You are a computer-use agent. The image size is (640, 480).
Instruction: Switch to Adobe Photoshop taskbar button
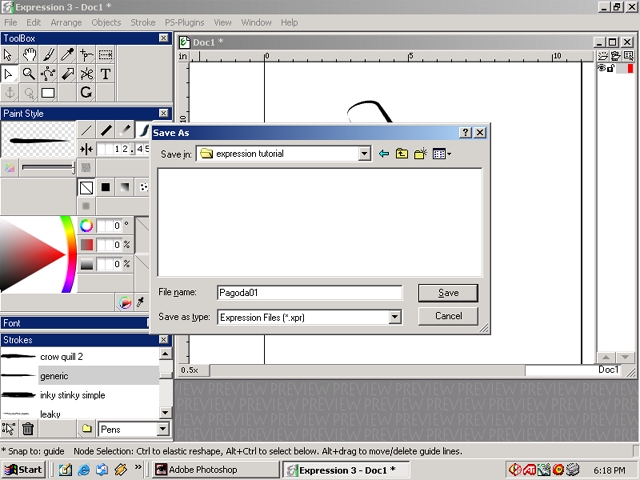(216, 470)
